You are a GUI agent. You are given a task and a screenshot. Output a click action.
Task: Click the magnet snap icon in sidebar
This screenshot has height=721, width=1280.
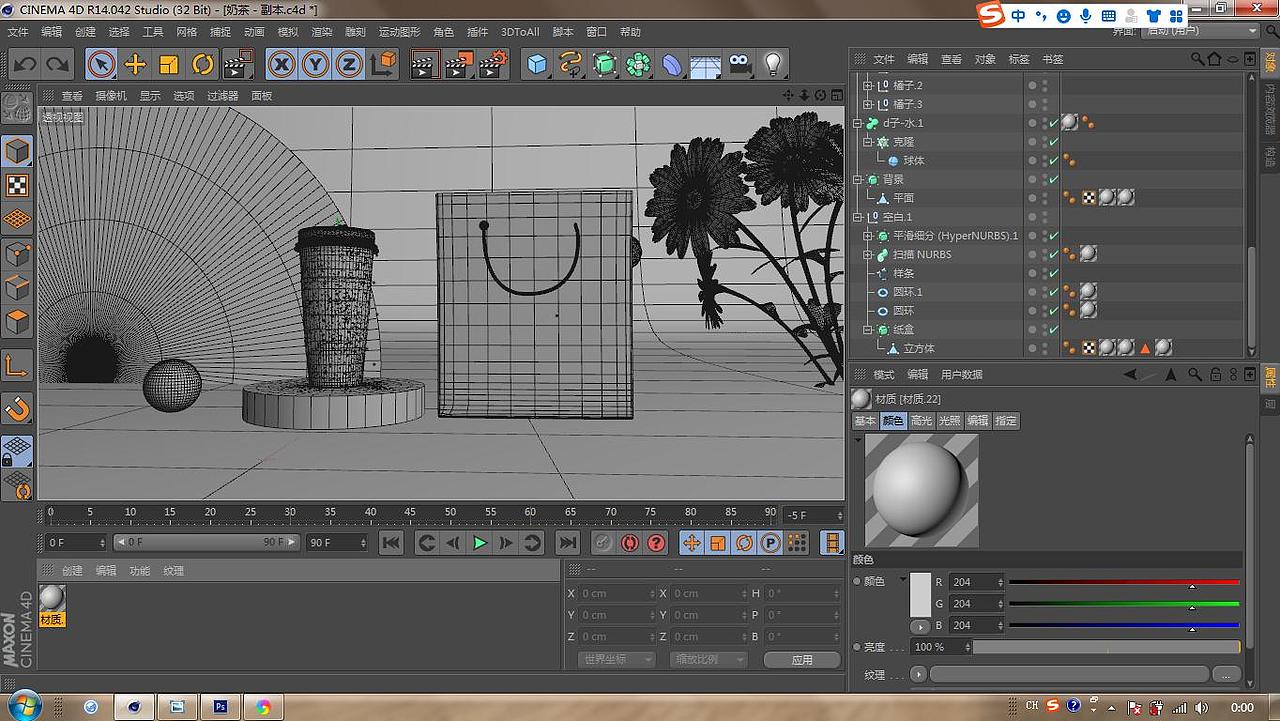[18, 408]
